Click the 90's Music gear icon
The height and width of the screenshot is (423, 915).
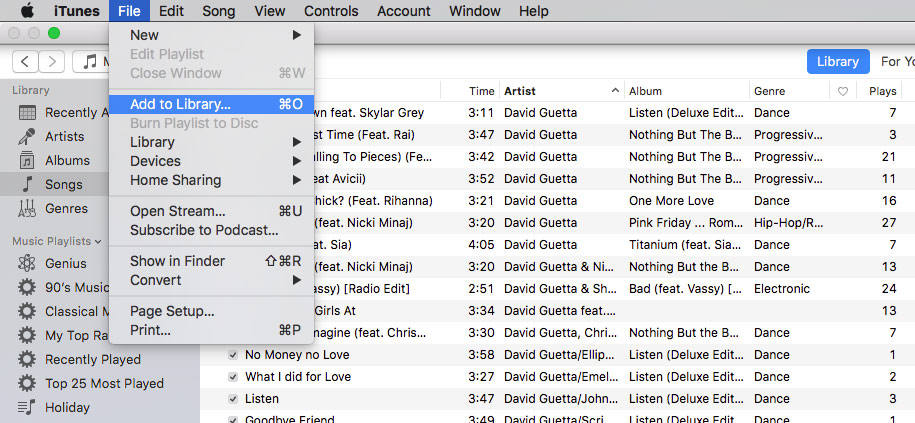(x=27, y=288)
